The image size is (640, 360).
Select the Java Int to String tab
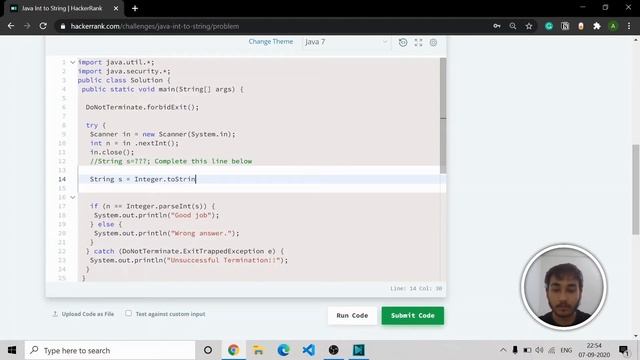tap(63, 8)
